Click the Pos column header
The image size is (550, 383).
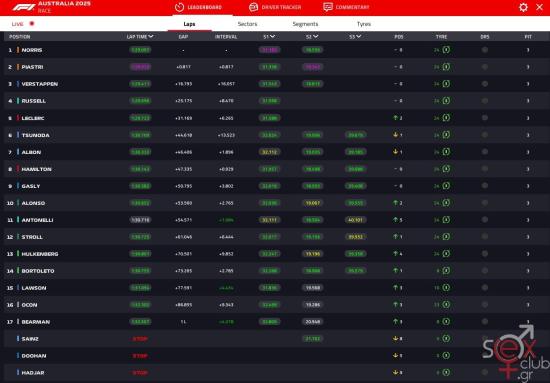coord(398,37)
